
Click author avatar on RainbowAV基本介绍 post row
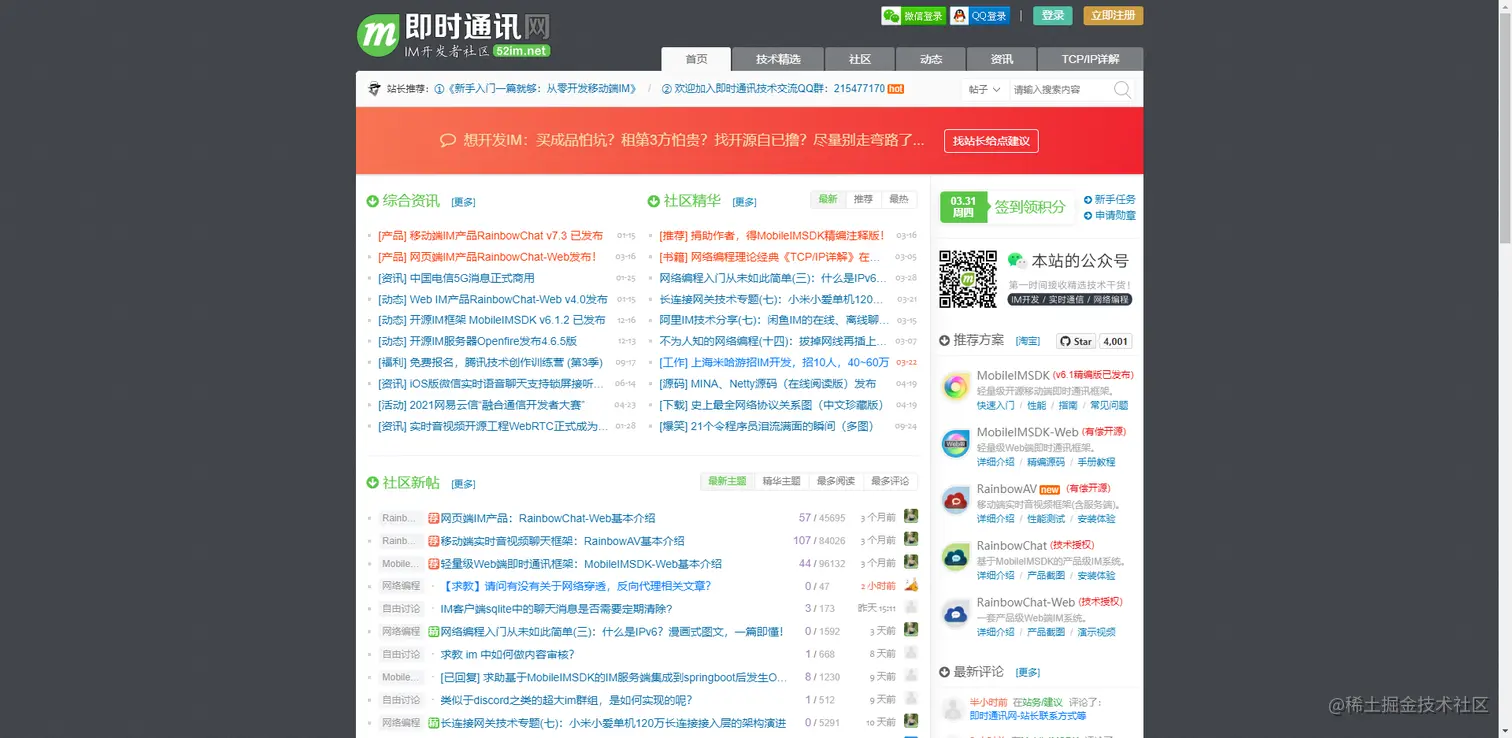(911, 539)
